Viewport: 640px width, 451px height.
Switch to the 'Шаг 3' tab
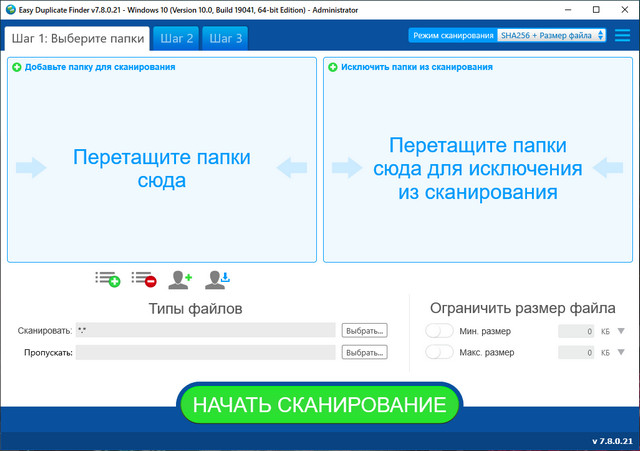pyautogui.click(x=225, y=39)
